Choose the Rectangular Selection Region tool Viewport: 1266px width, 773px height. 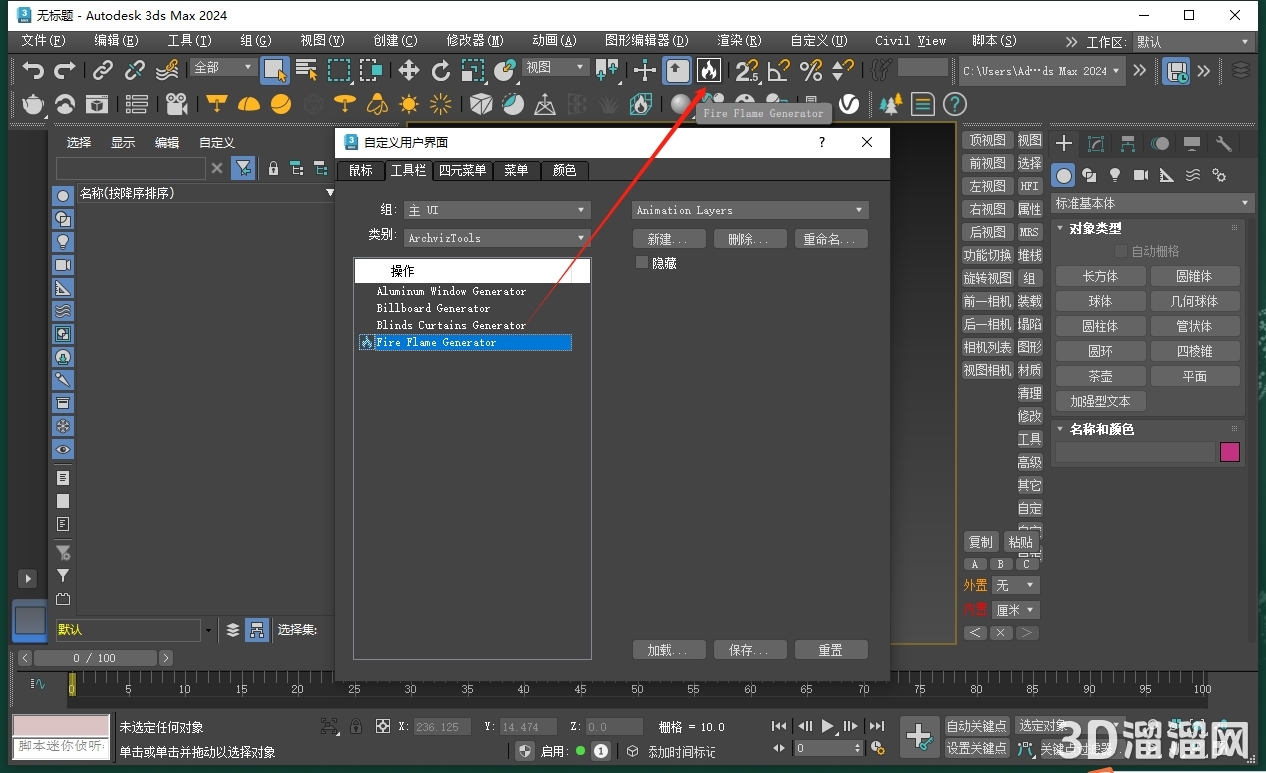[339, 70]
